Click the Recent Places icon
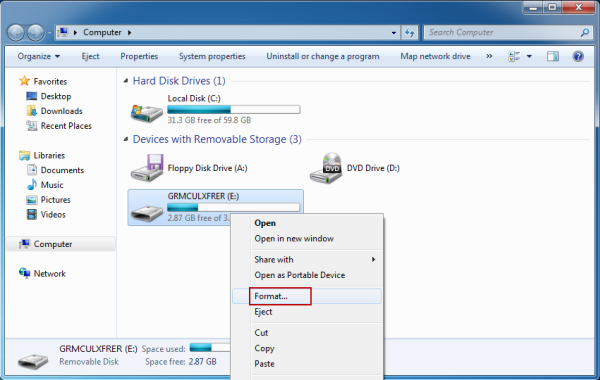The width and height of the screenshot is (600, 380). [x=31, y=126]
